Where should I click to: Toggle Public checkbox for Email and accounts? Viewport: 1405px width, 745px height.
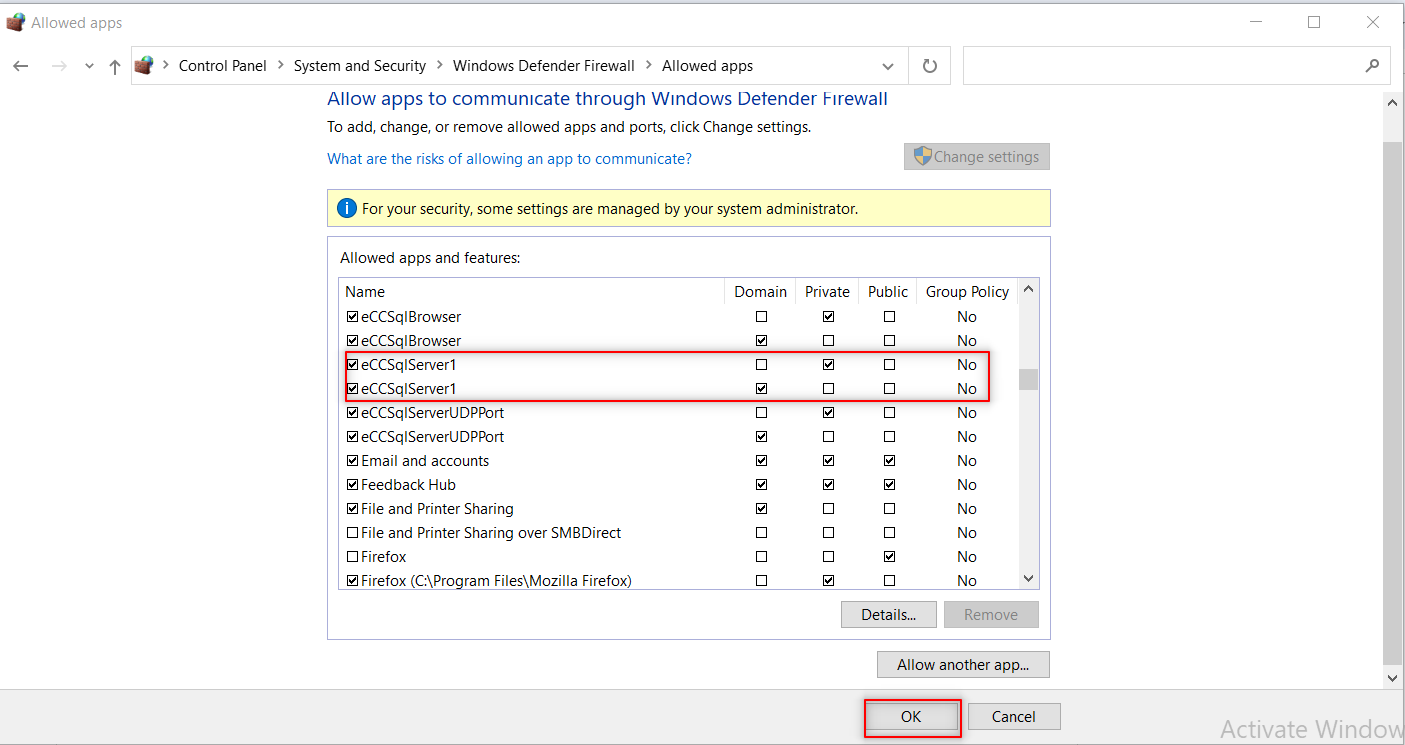(889, 461)
